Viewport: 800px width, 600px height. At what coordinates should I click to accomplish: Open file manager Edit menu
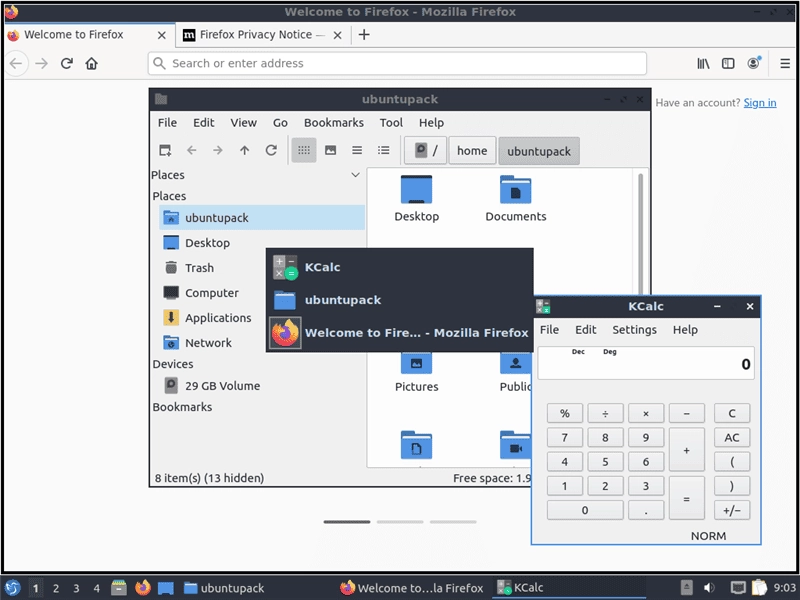203,122
